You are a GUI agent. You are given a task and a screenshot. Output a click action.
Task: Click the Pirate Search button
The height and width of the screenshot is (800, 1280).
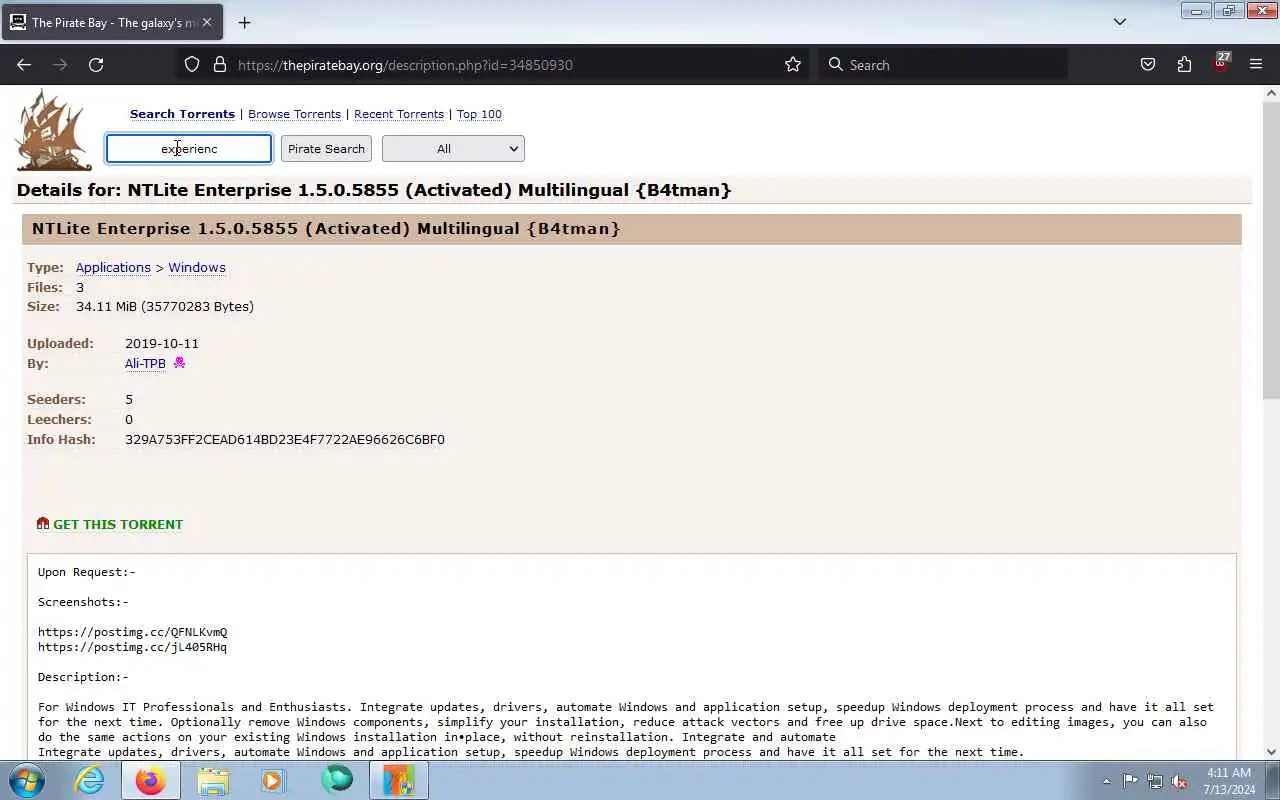[x=326, y=149]
